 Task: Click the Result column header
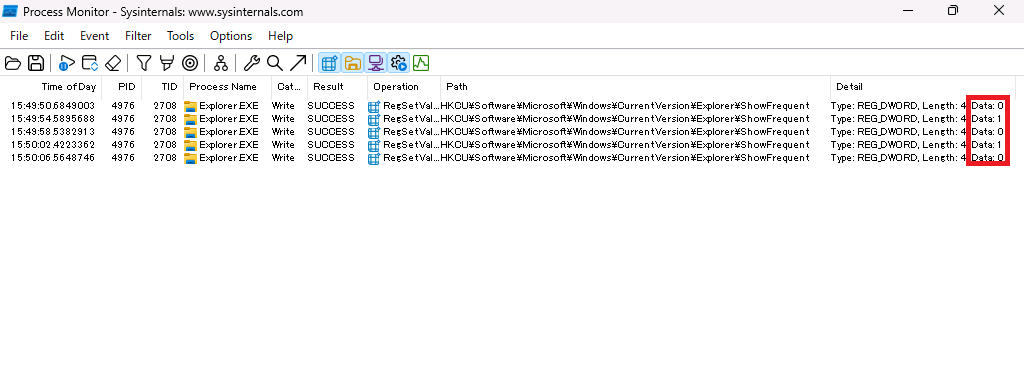tap(337, 86)
